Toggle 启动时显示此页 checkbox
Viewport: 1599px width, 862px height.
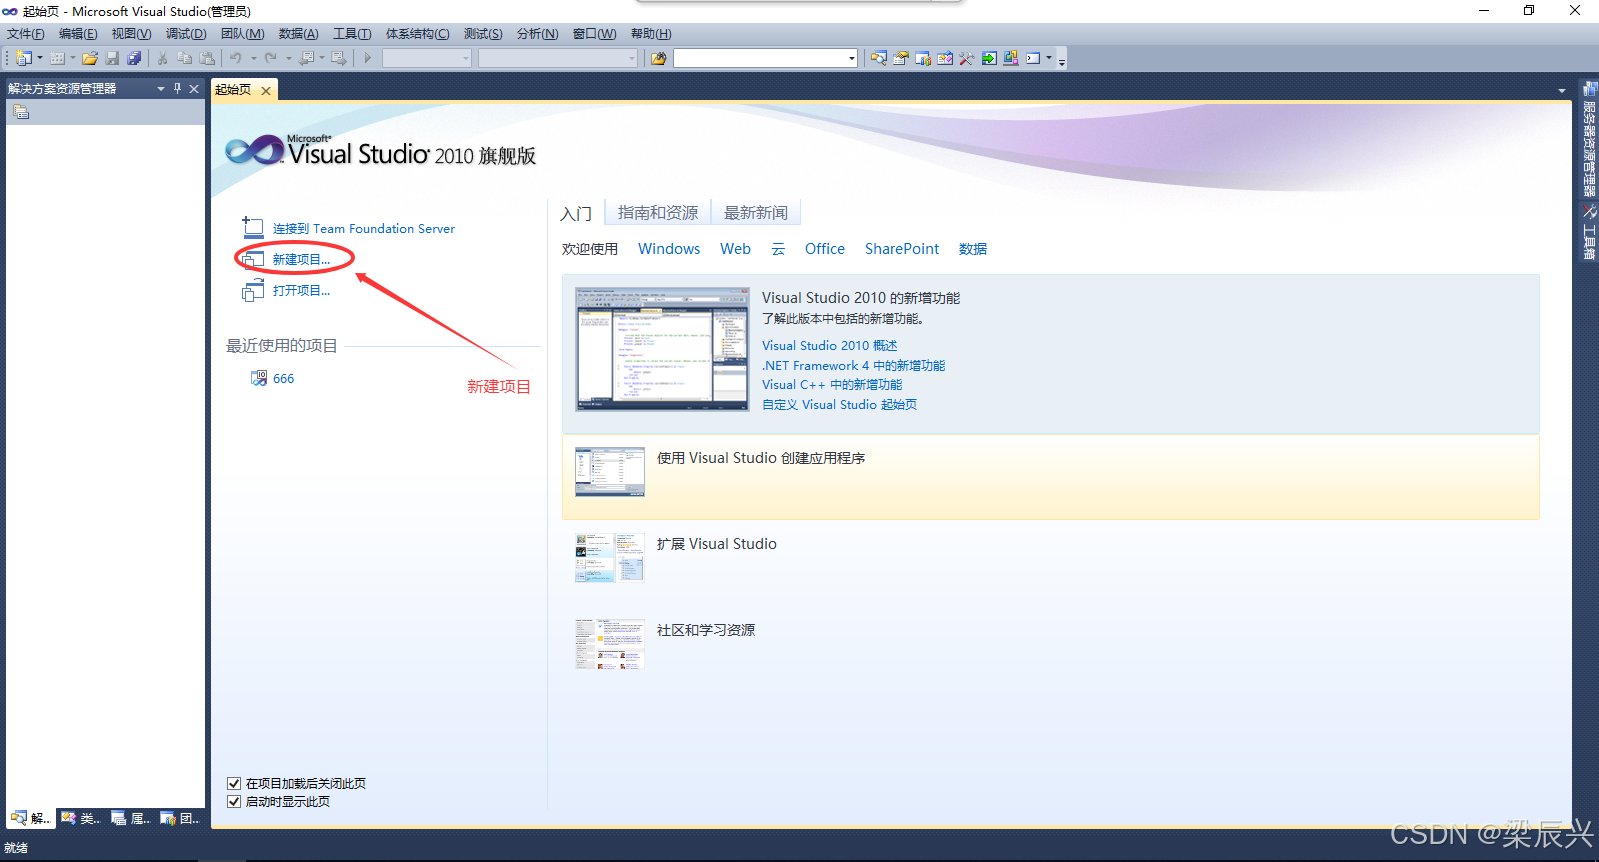234,802
